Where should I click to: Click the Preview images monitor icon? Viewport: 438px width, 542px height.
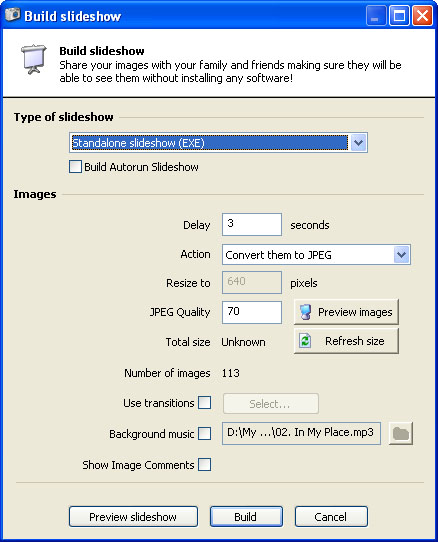click(x=306, y=312)
